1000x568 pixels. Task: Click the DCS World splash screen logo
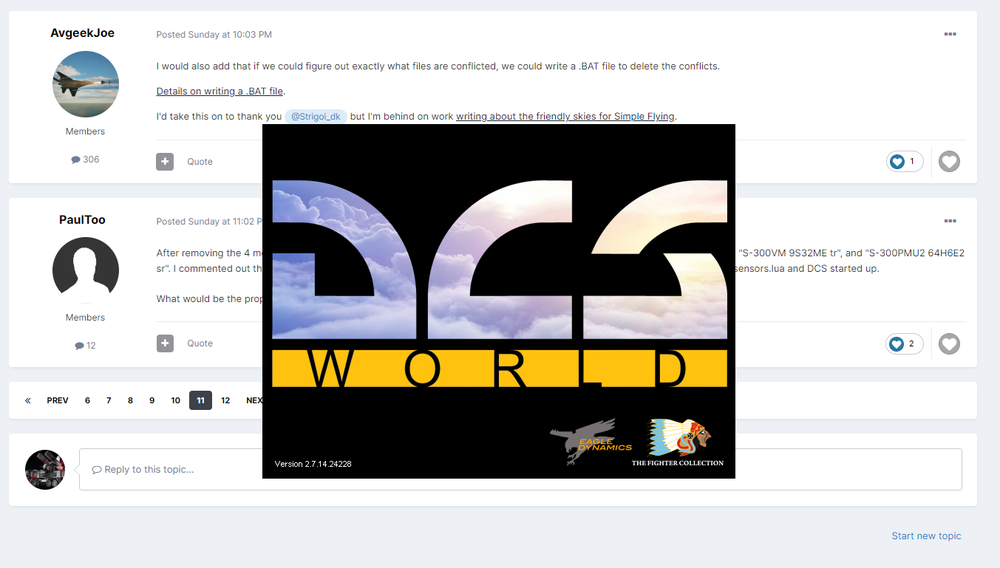click(x=499, y=259)
